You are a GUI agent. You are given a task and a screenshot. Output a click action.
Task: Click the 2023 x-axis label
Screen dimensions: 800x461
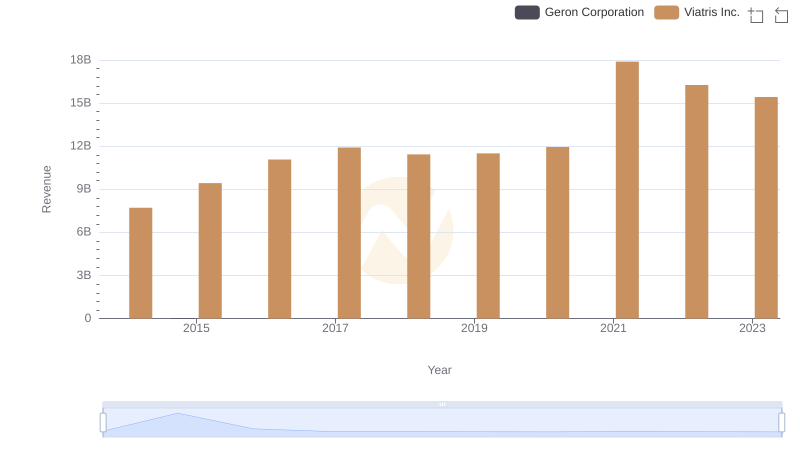pyautogui.click(x=753, y=328)
